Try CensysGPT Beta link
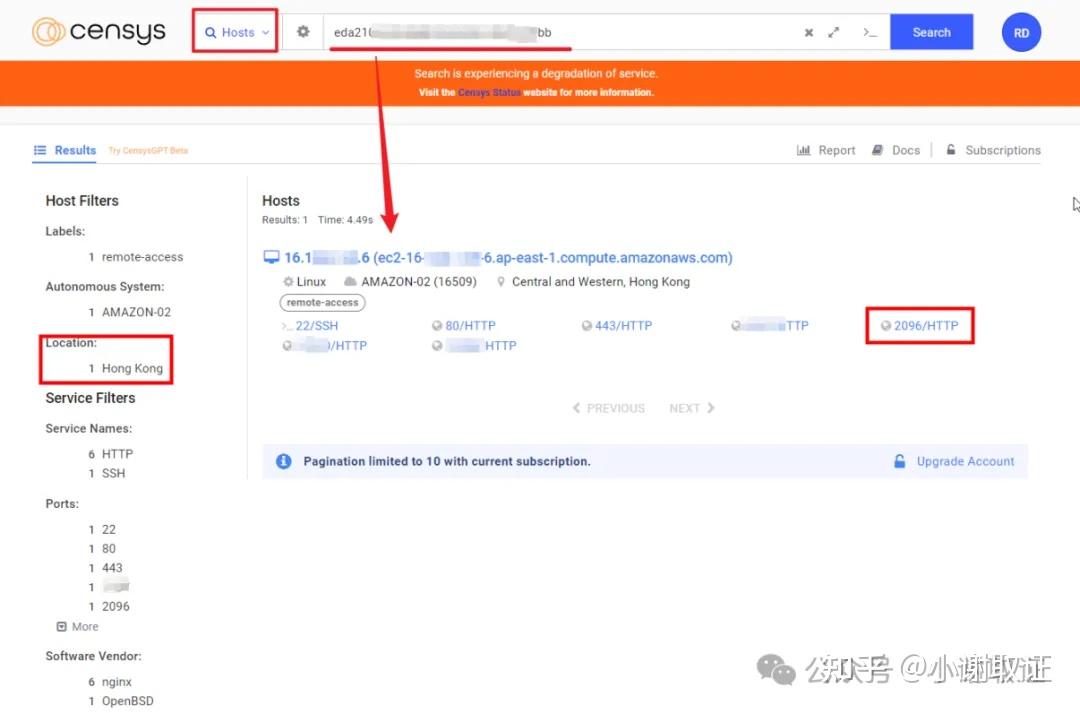Image resolution: width=1080 pixels, height=713 pixels. [148, 150]
